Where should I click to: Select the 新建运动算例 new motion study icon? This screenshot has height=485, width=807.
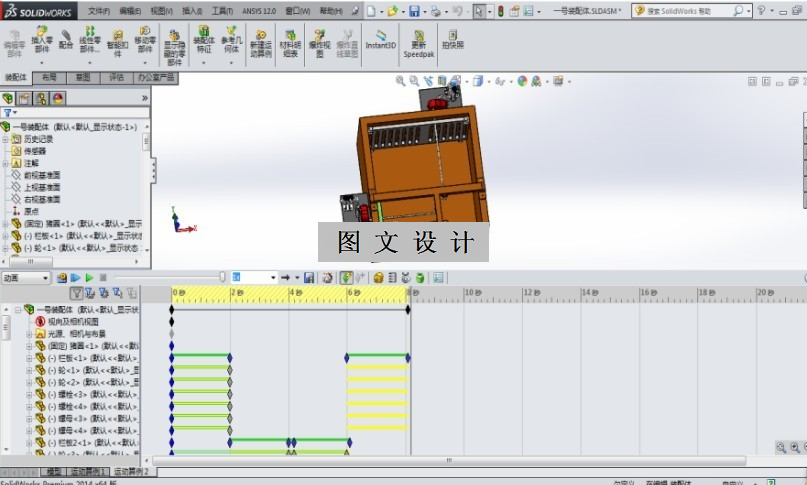261,42
